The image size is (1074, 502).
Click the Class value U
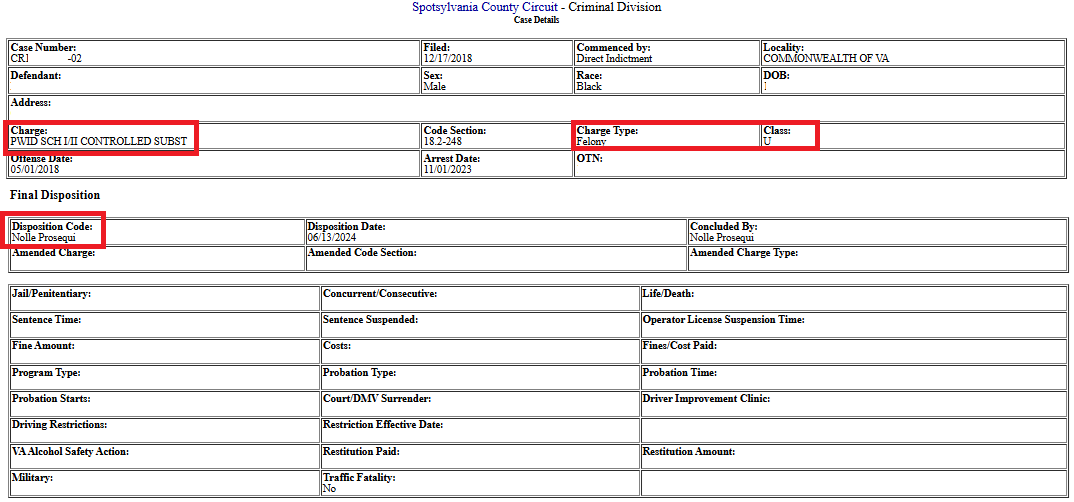coord(766,142)
